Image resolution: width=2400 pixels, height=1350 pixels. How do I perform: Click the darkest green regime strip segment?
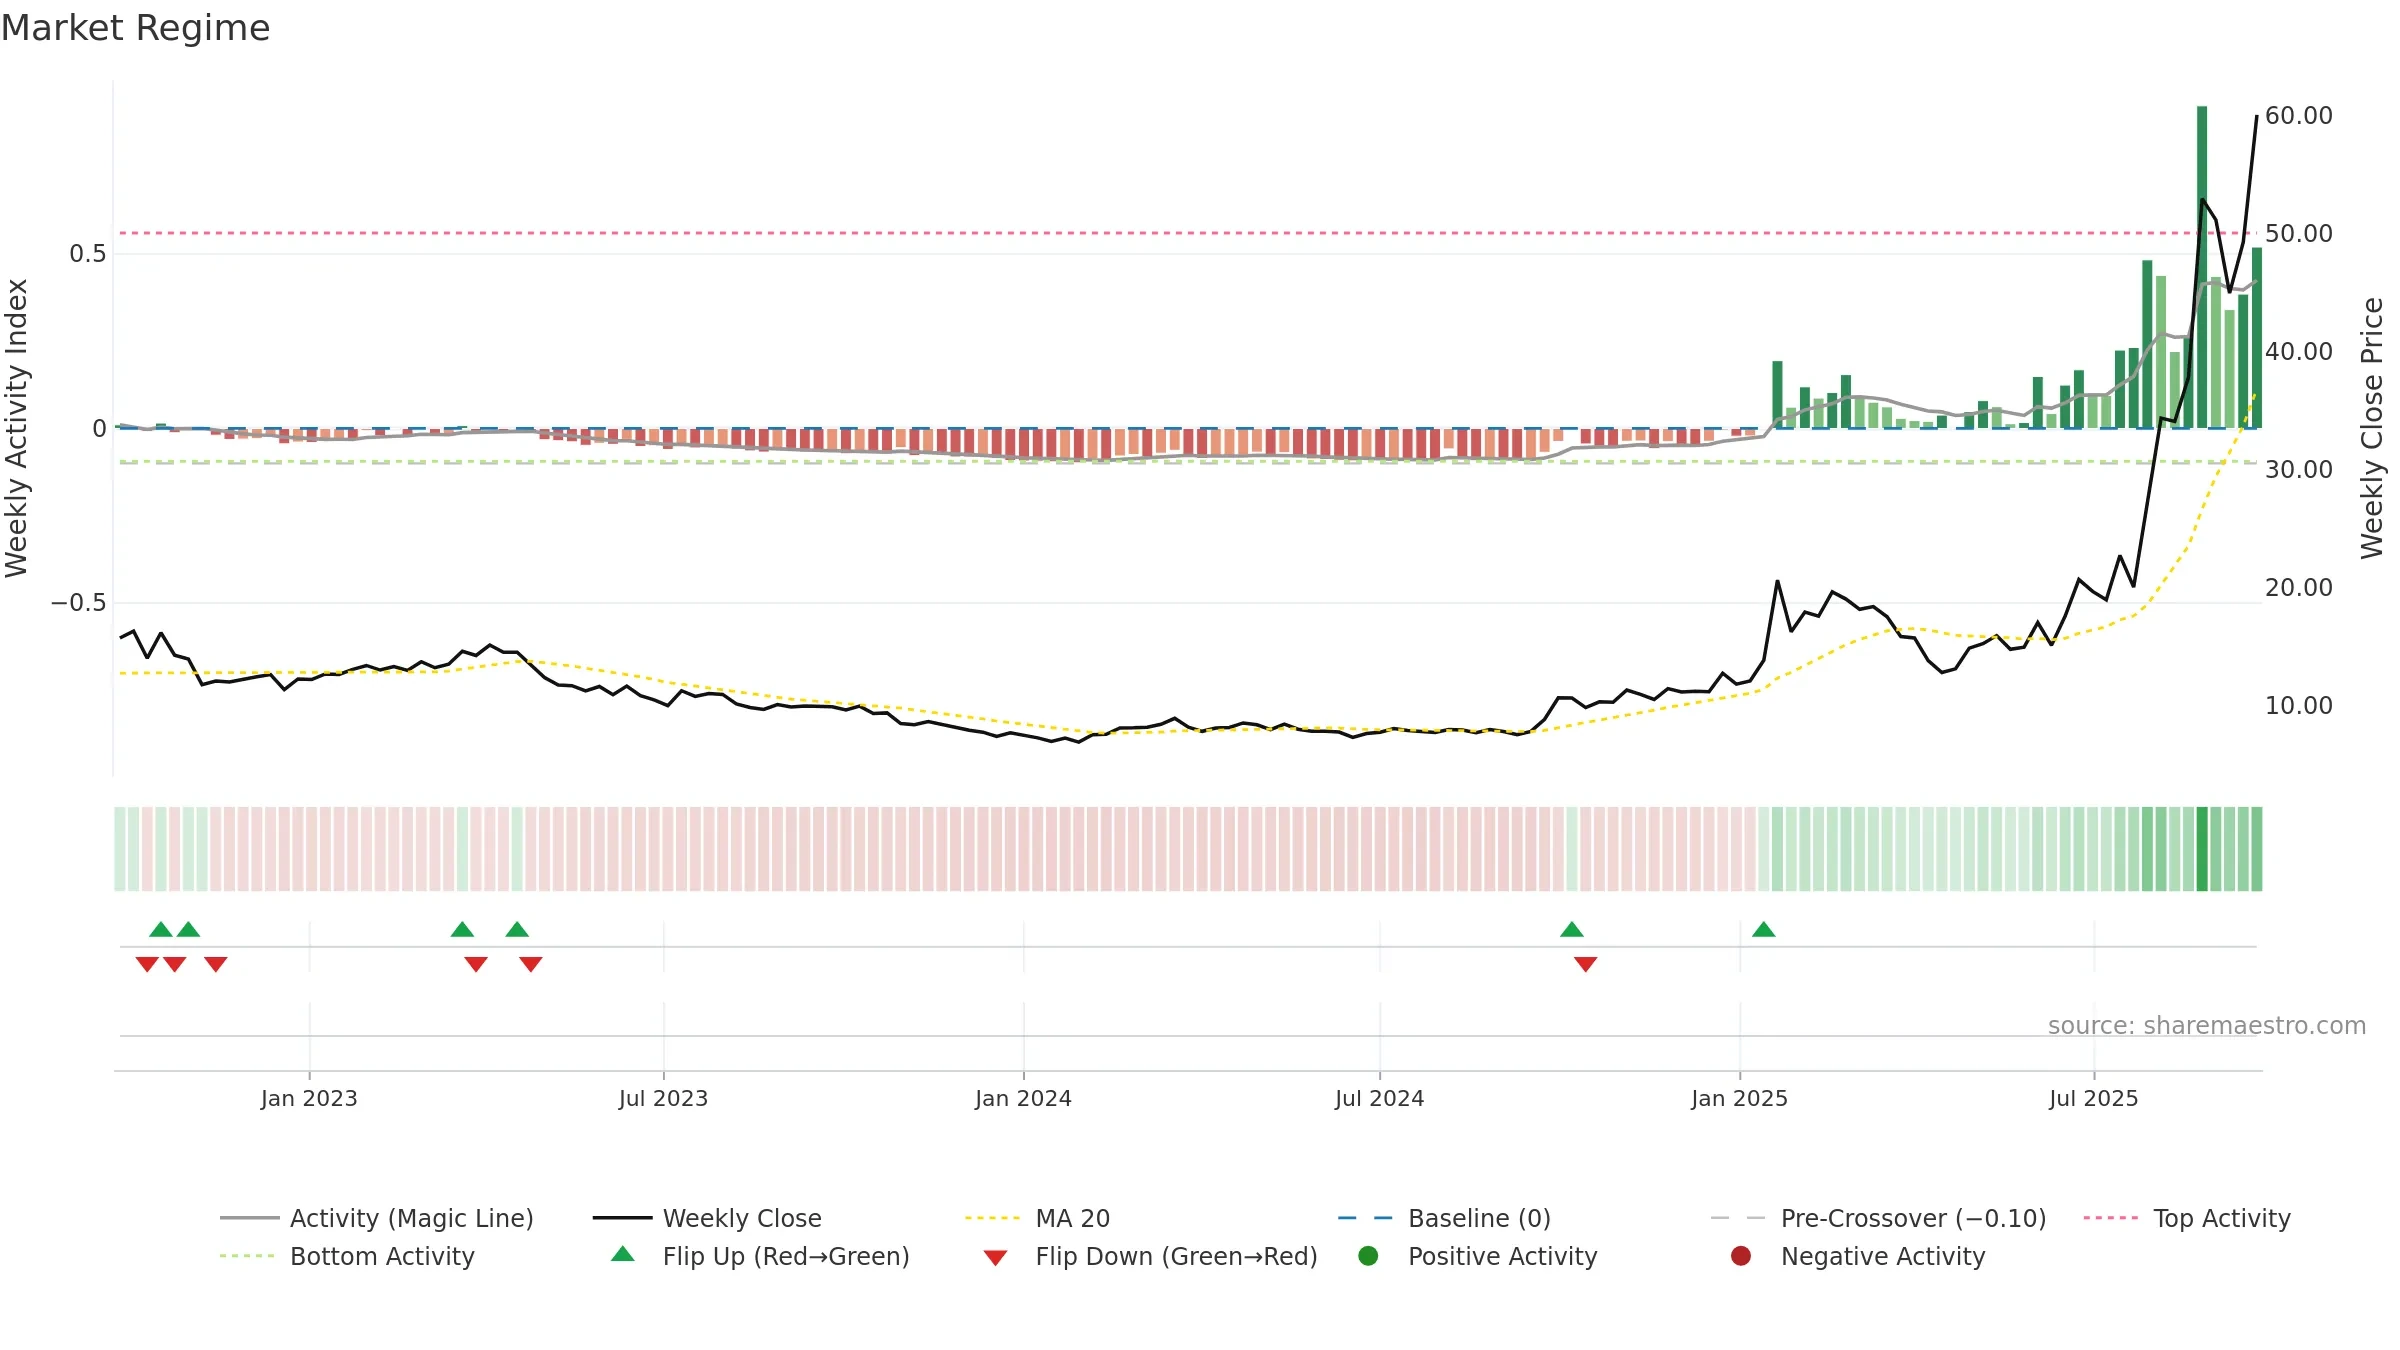pos(2202,849)
